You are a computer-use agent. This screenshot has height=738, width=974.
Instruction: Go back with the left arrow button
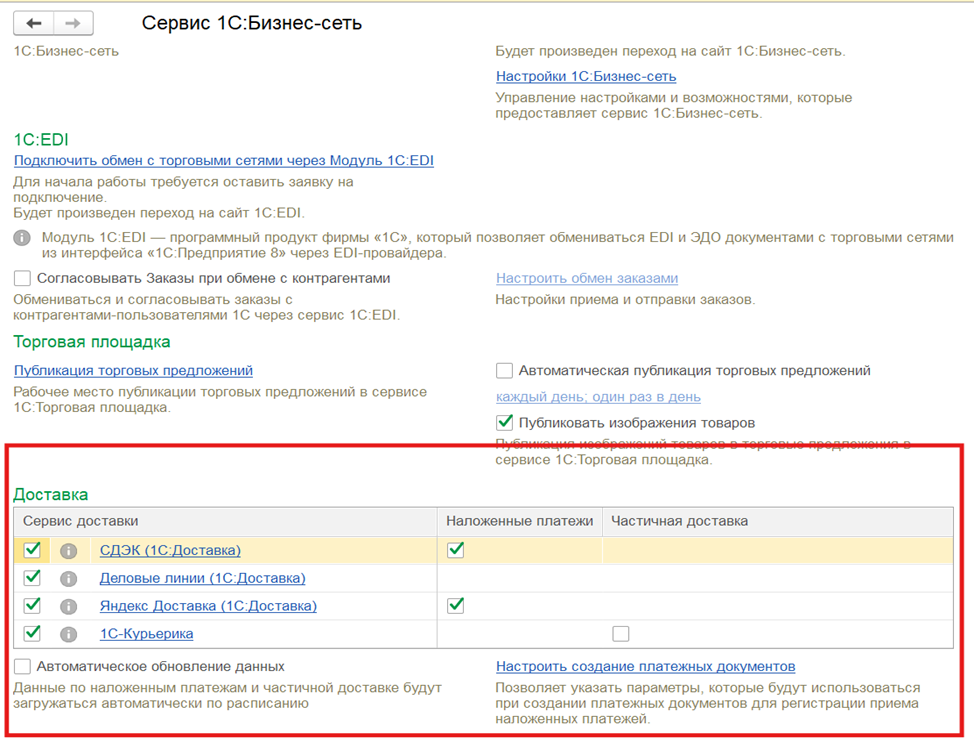click(x=34, y=24)
